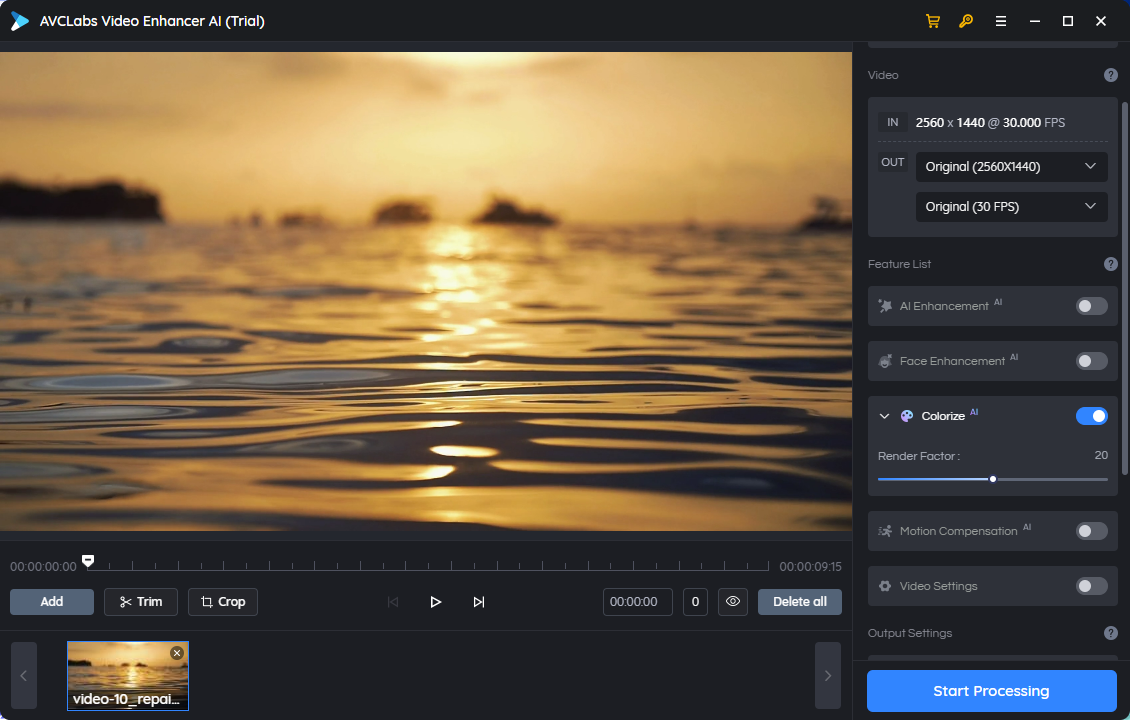
Task: Open the hamburger application menu
Action: point(1000,20)
